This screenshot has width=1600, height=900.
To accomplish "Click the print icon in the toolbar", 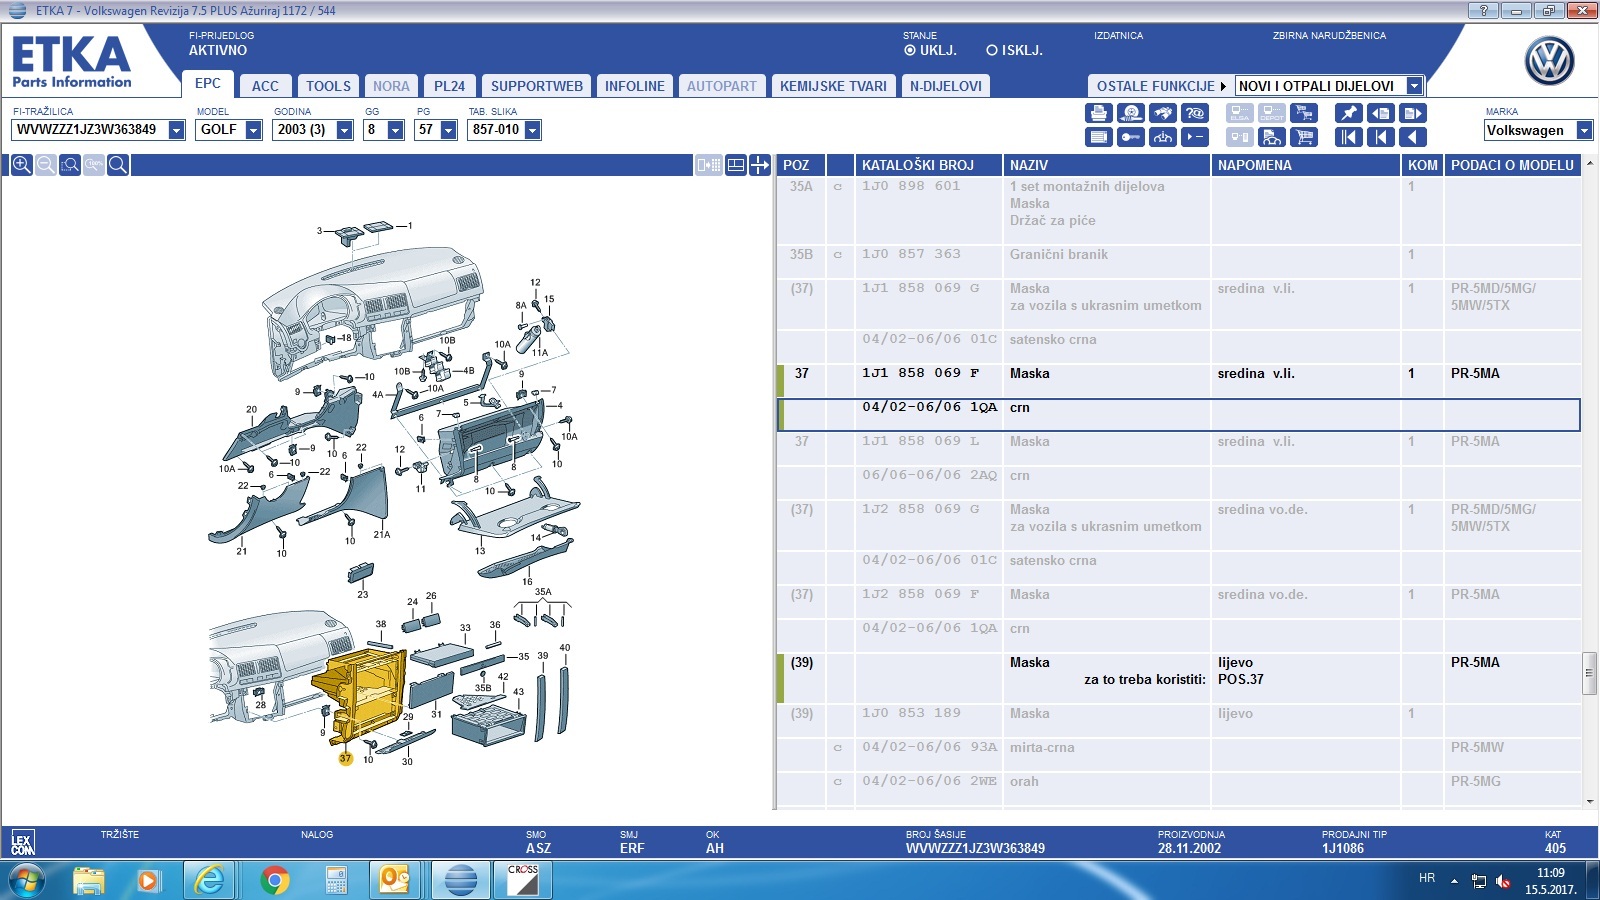I will click(1099, 113).
